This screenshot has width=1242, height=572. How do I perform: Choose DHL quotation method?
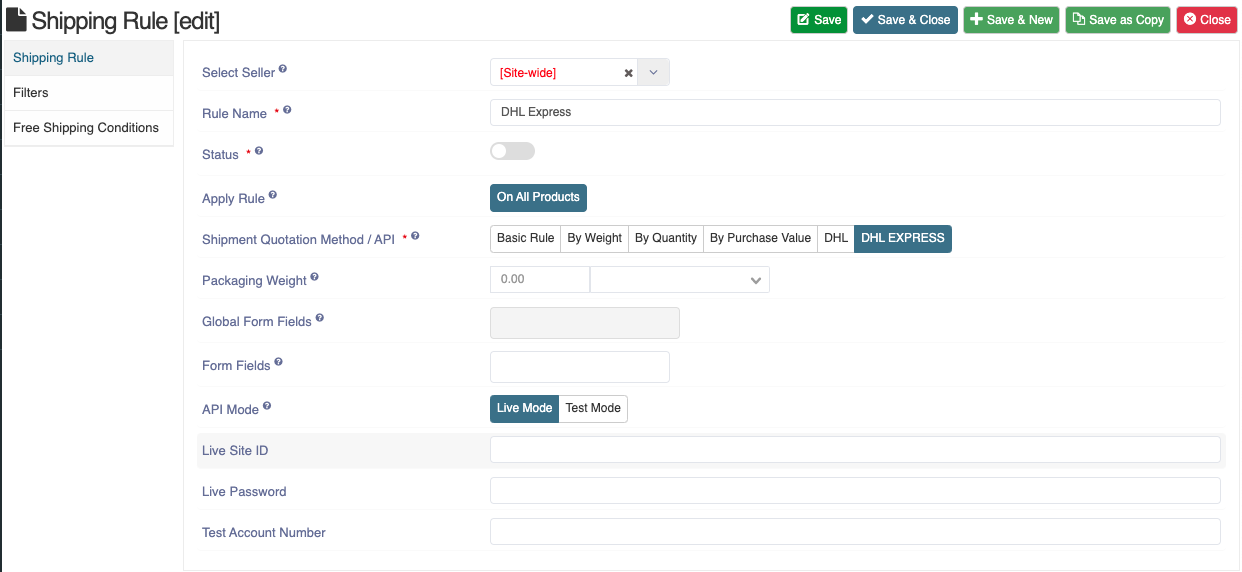836,238
